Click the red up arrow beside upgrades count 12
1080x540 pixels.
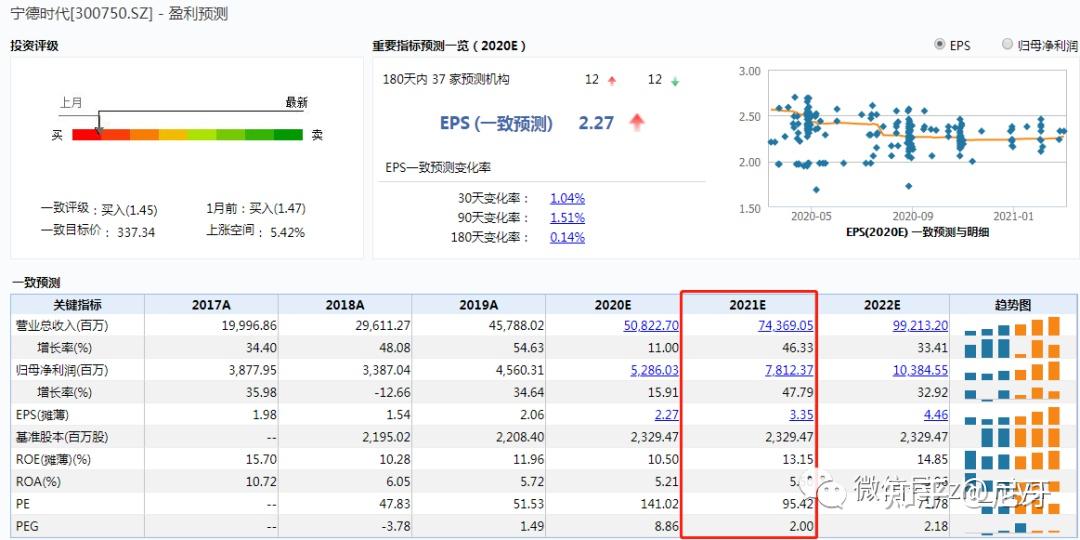point(612,81)
